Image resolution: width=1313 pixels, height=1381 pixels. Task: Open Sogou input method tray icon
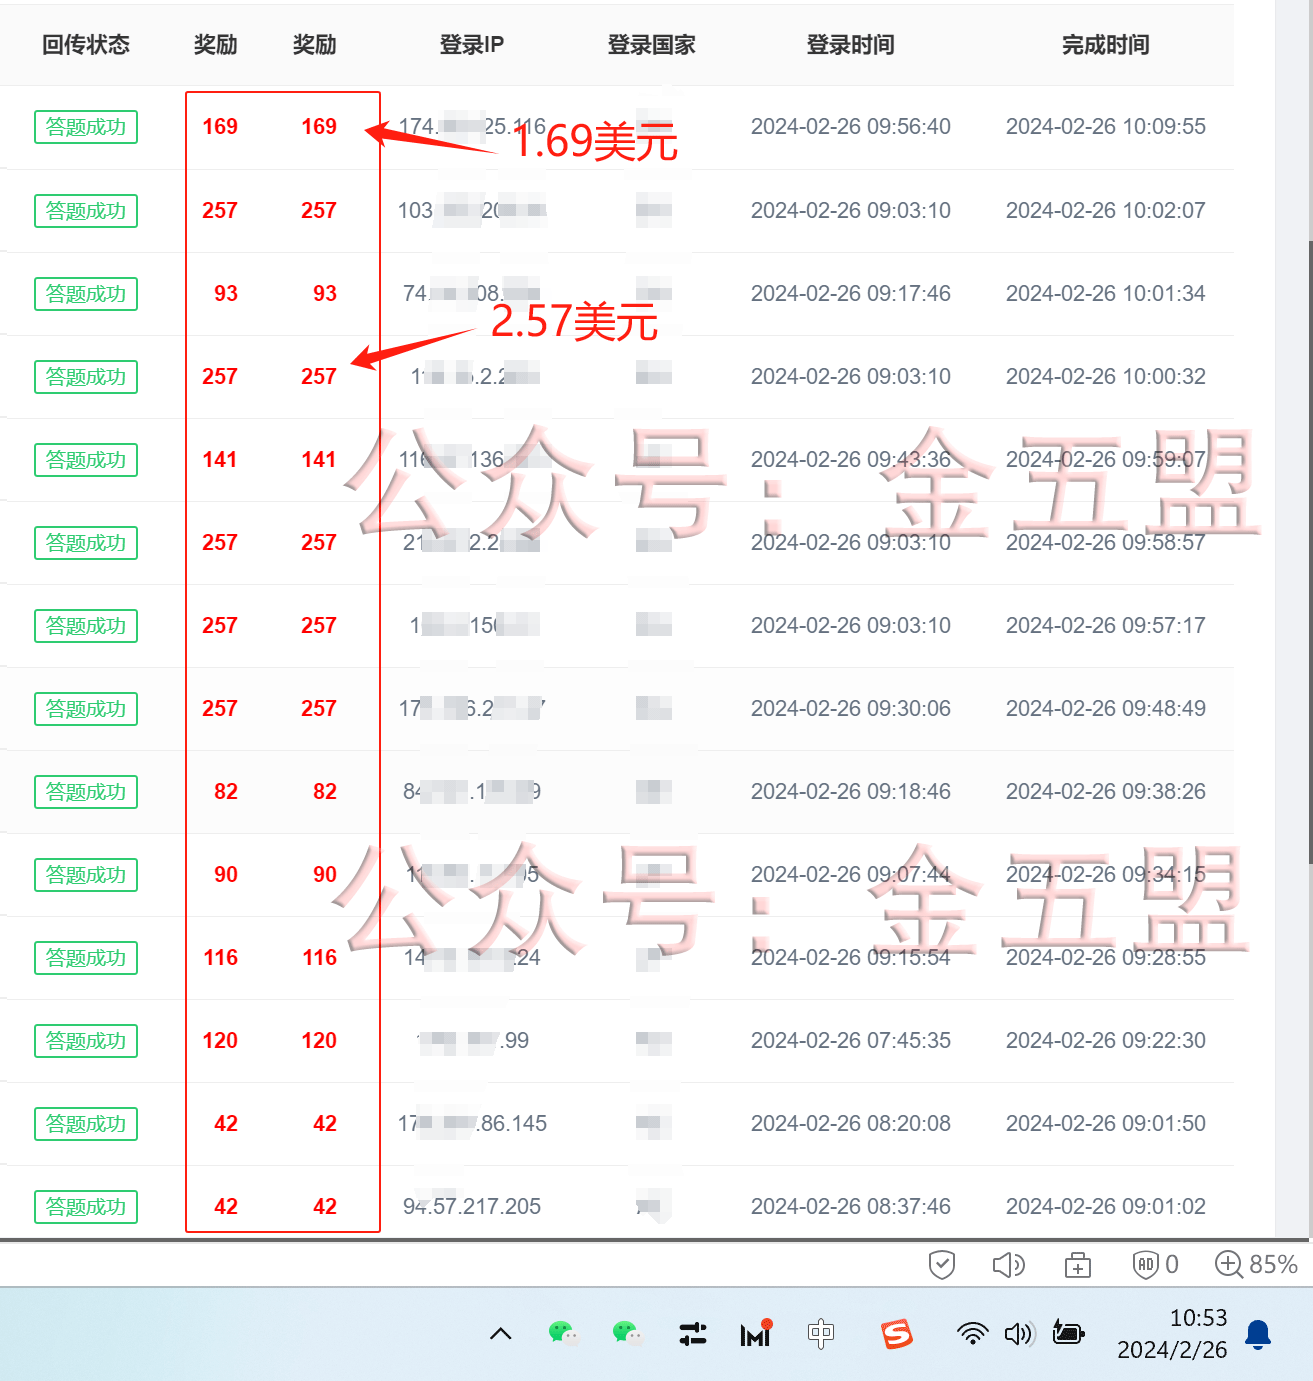click(x=897, y=1333)
